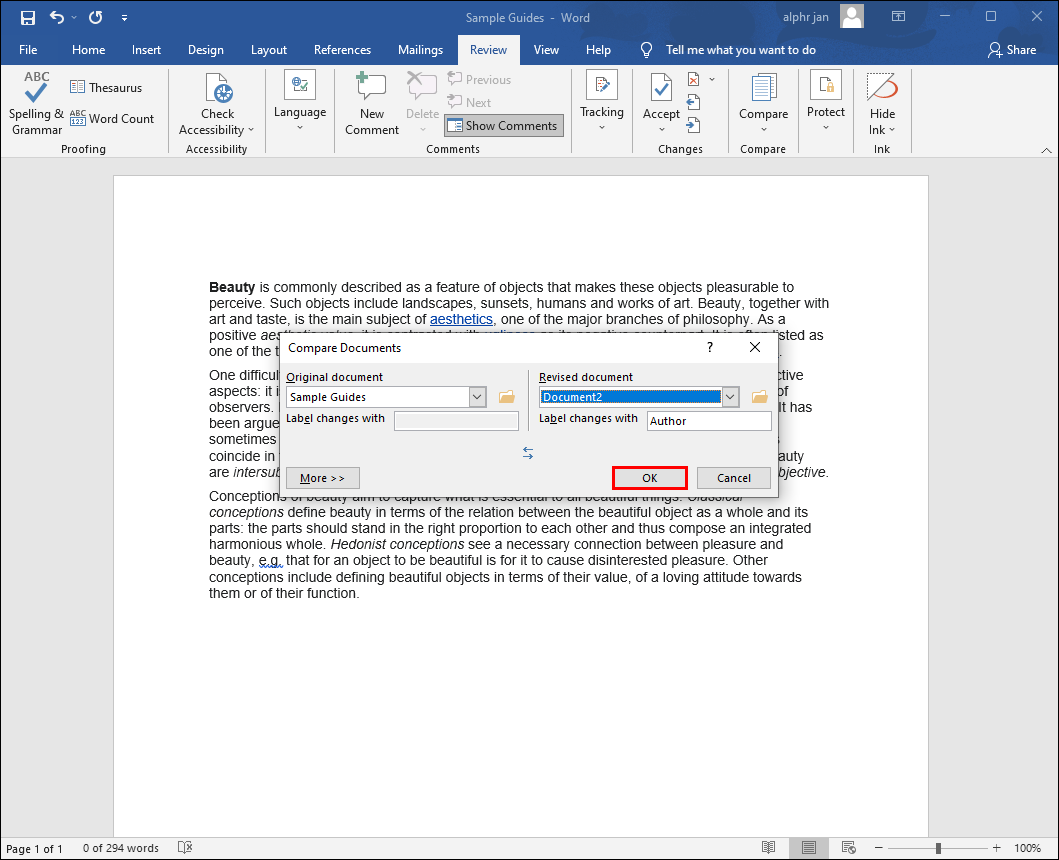
Task: Swap documents using the arrows icon
Action: 528,453
